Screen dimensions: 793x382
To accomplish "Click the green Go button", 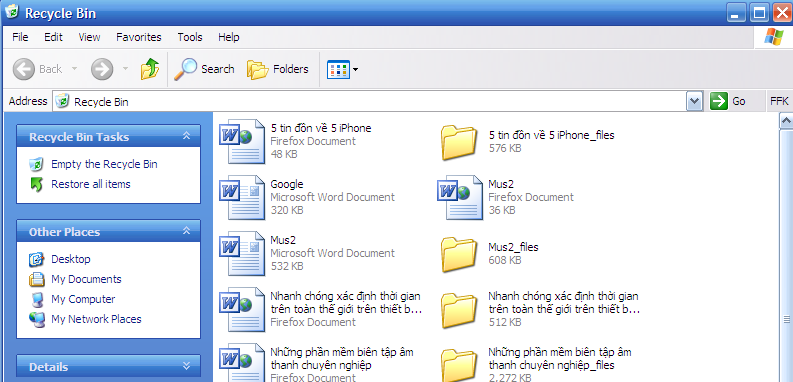I will click(x=728, y=101).
